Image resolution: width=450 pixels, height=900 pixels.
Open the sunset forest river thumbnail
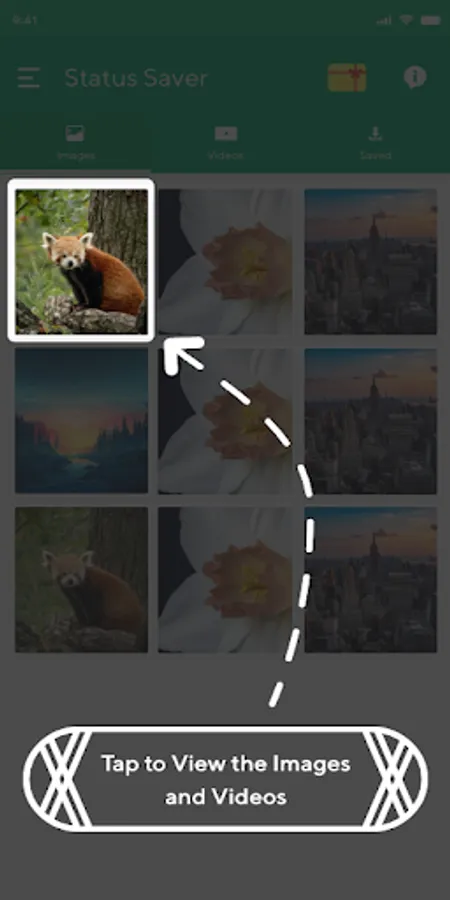(81, 421)
